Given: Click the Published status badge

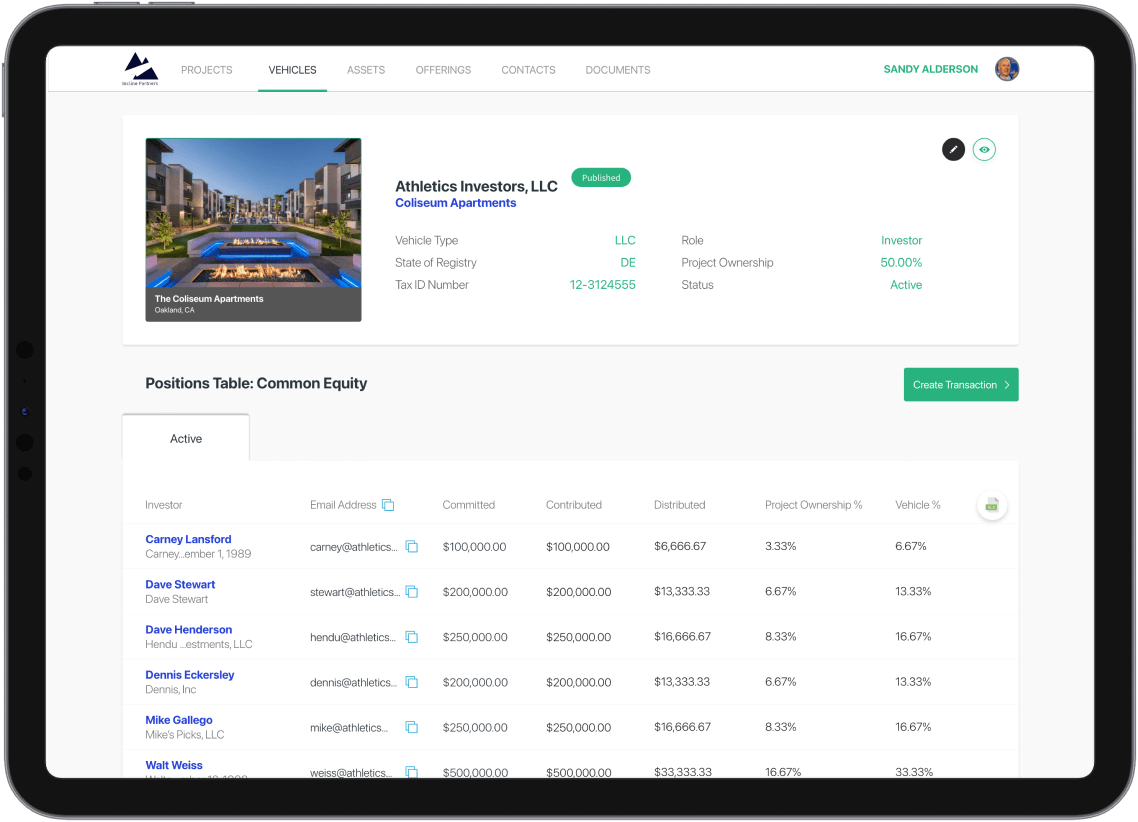Looking at the screenshot, I should click(x=601, y=178).
